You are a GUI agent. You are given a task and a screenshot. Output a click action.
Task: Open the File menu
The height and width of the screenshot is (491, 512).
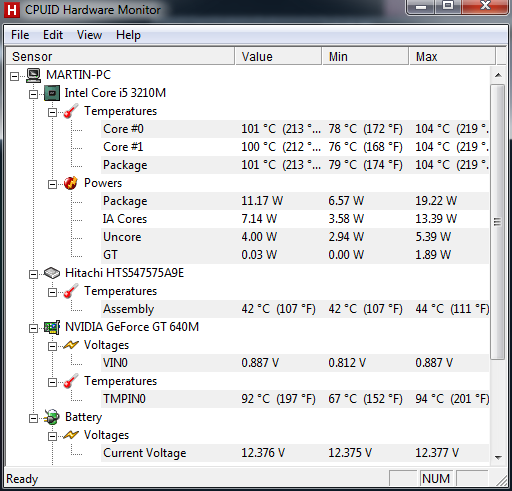click(20, 35)
